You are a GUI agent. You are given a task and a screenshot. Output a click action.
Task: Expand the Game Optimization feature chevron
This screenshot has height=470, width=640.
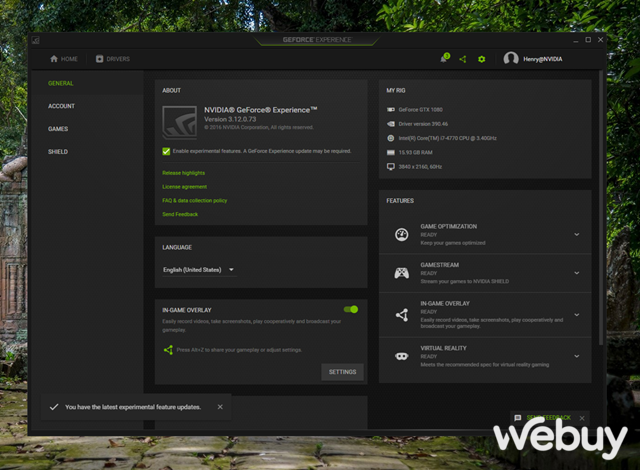point(577,234)
